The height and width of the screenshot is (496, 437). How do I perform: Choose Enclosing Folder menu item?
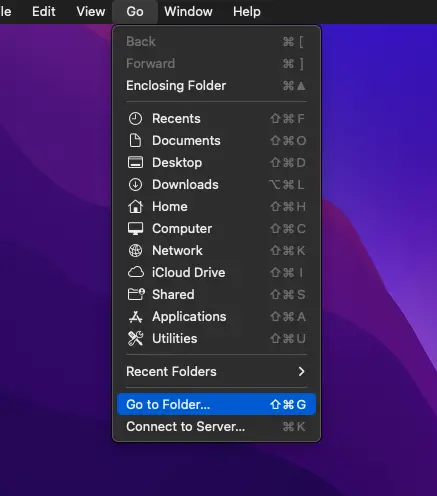click(x=216, y=86)
